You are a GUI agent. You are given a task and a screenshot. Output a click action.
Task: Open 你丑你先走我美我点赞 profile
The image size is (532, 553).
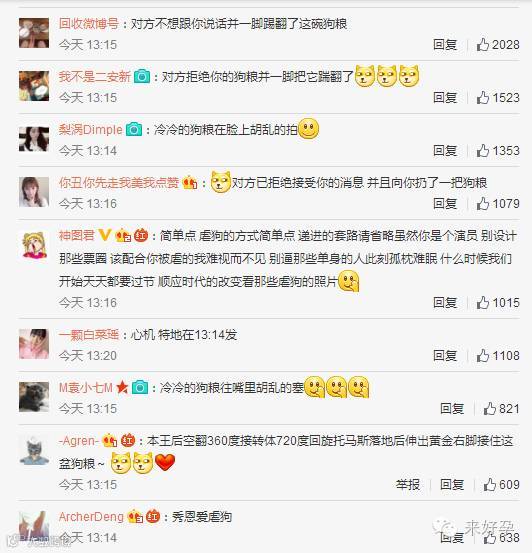pyautogui.click(x=119, y=183)
